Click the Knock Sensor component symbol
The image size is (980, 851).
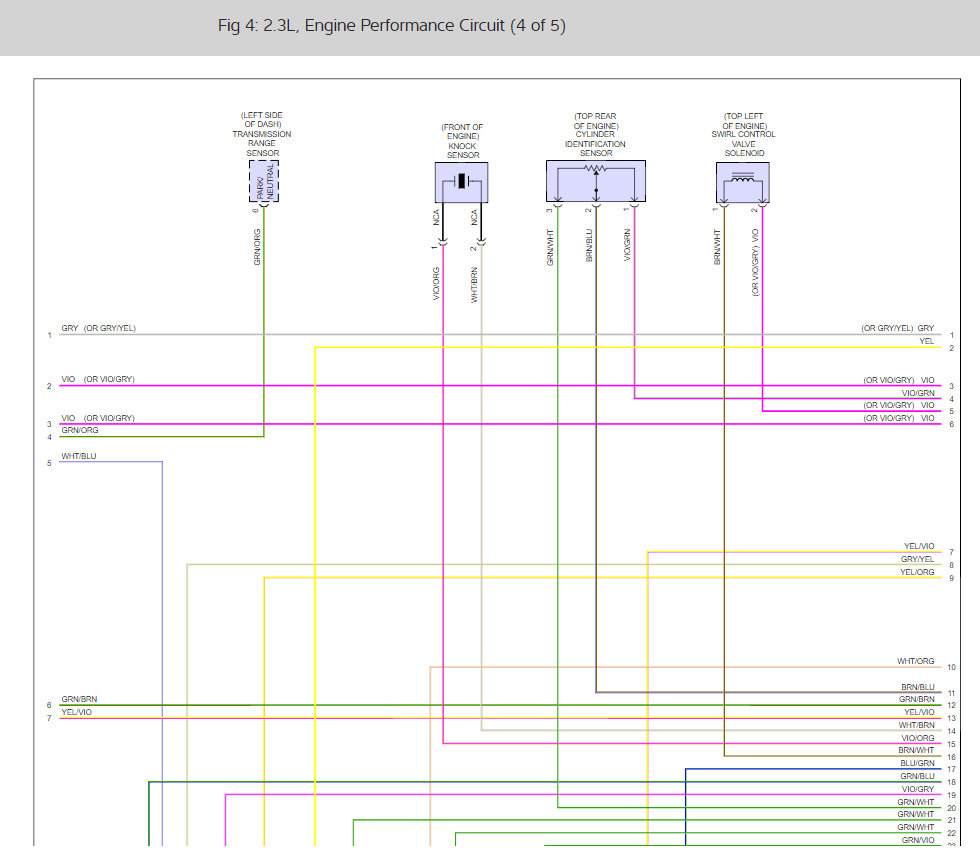coord(461,182)
